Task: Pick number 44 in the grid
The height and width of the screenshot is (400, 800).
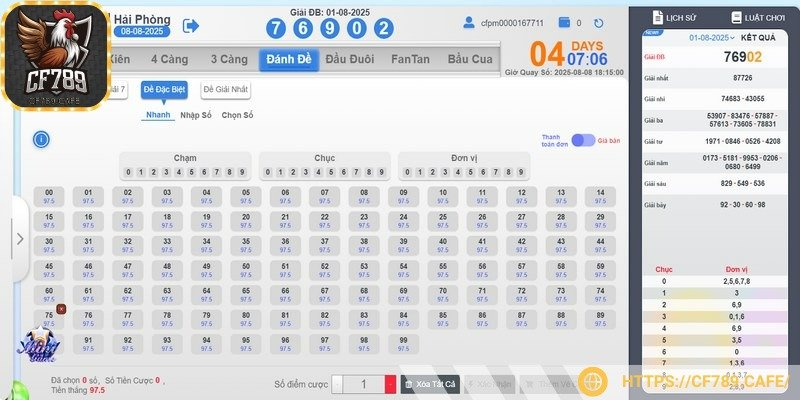Action: pyautogui.click(x=601, y=245)
